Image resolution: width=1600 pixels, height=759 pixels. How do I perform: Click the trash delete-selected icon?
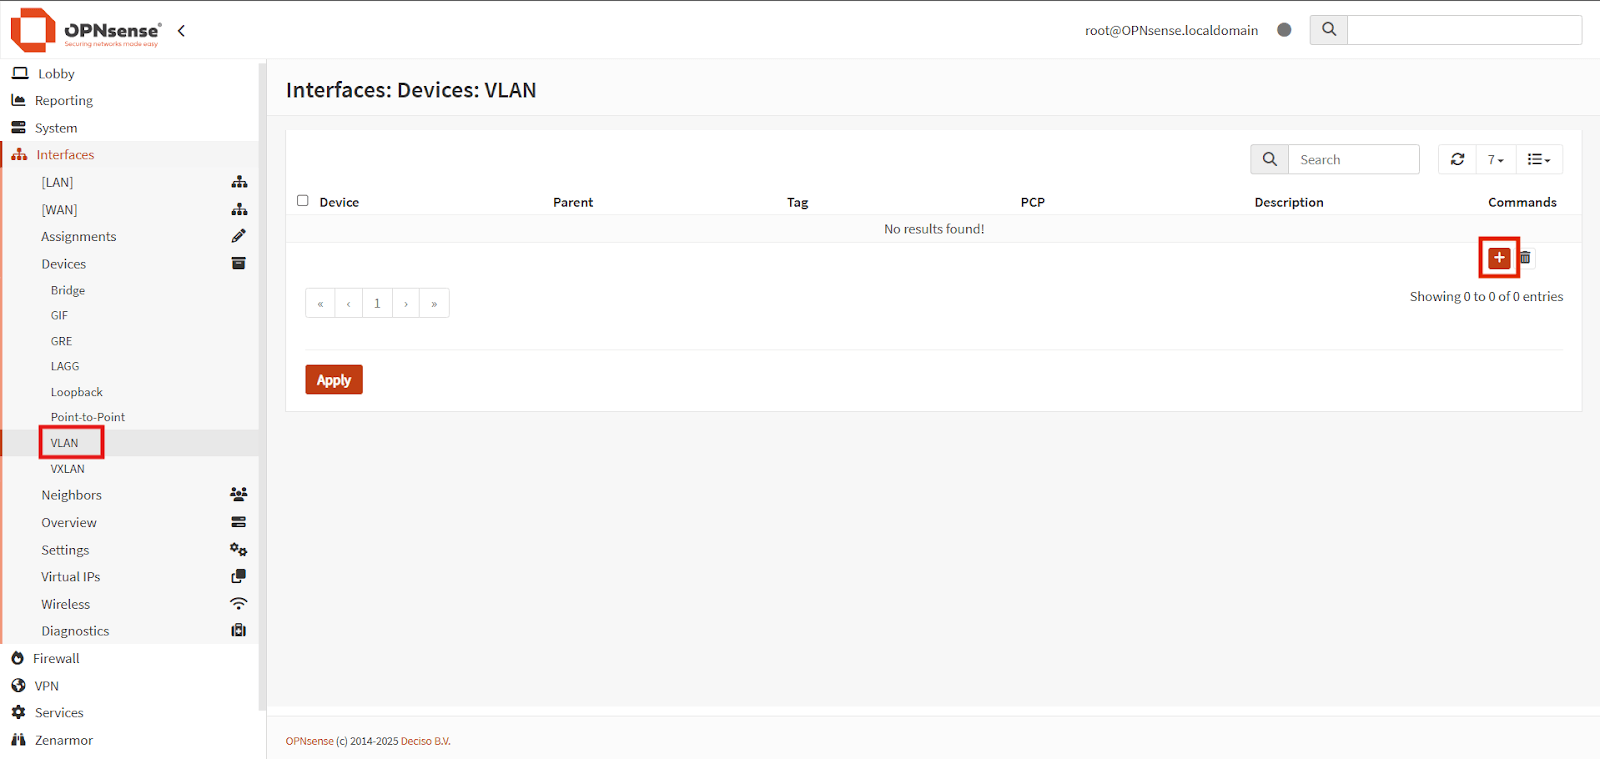point(1525,258)
